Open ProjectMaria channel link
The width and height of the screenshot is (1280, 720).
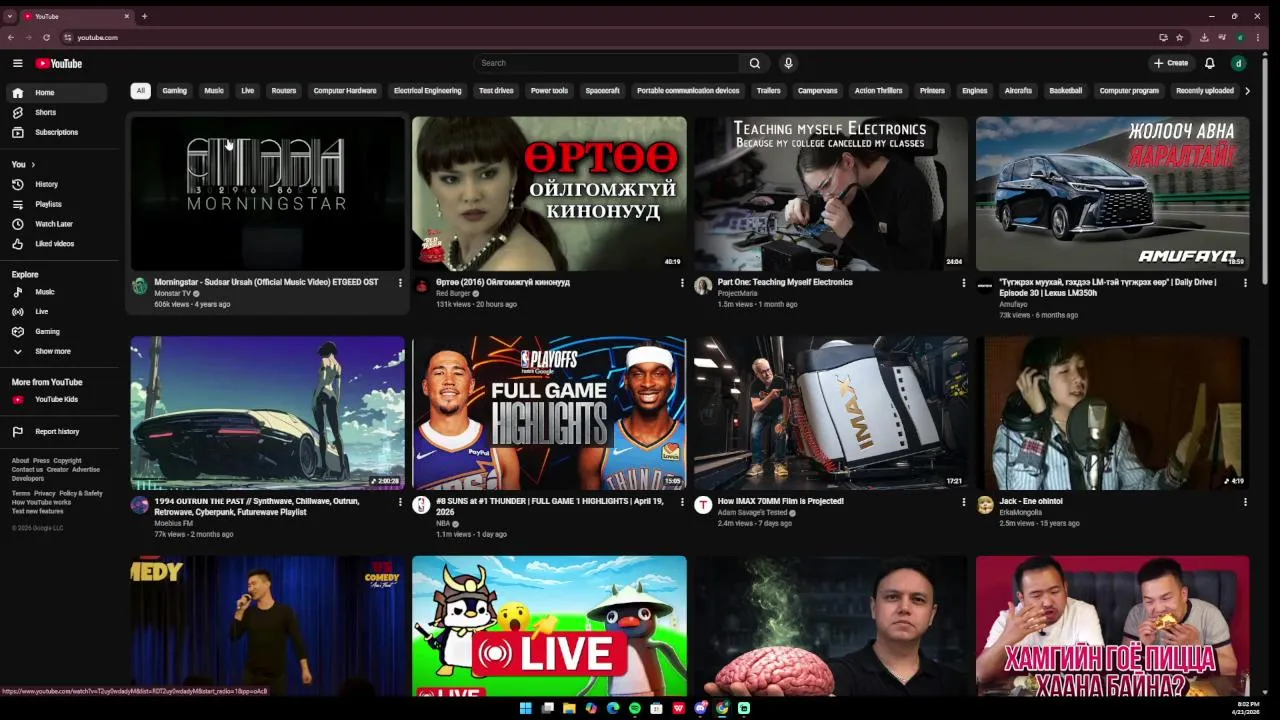pos(737,293)
